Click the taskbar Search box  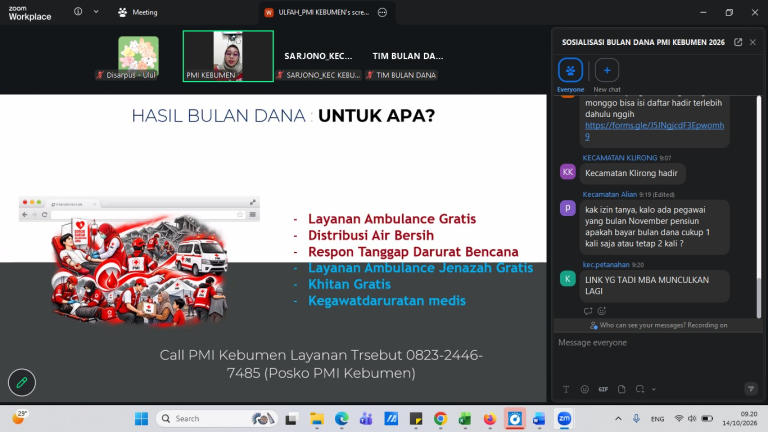(216, 419)
